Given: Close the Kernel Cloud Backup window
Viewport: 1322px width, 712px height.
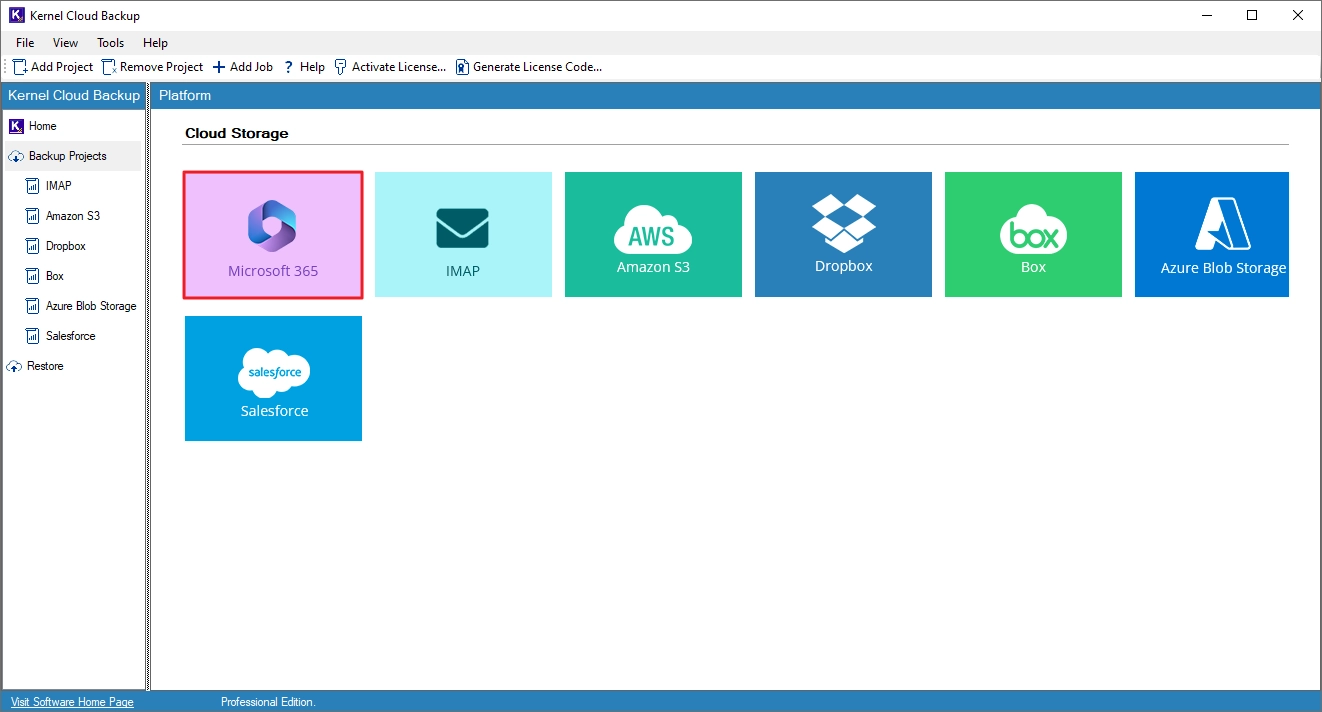Looking at the screenshot, I should pyautogui.click(x=1298, y=15).
